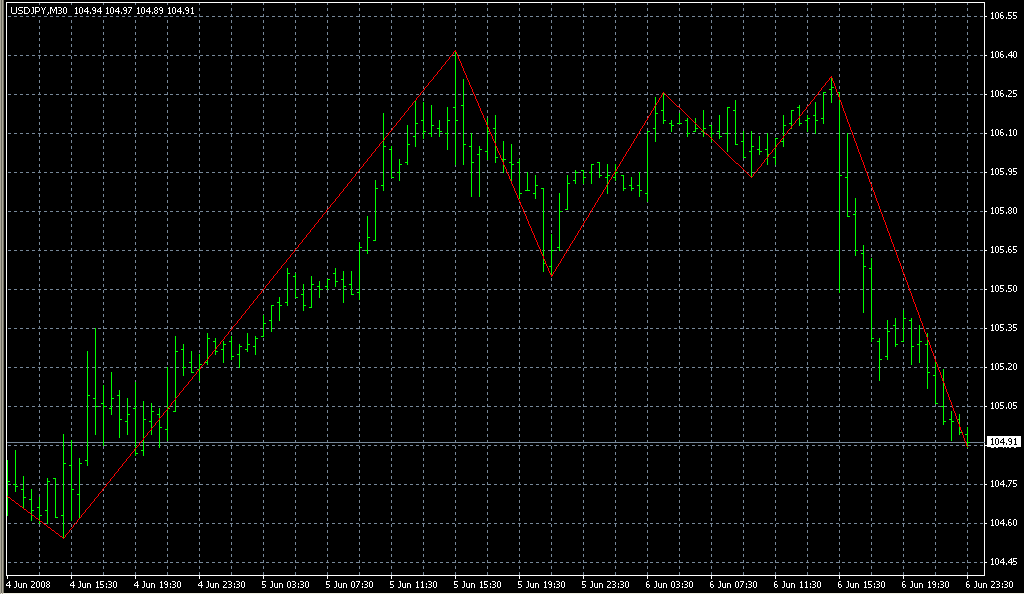Image resolution: width=1024 pixels, height=594 pixels.
Task: Click the highest red ZigZag peak near 106.40
Action: click(456, 52)
